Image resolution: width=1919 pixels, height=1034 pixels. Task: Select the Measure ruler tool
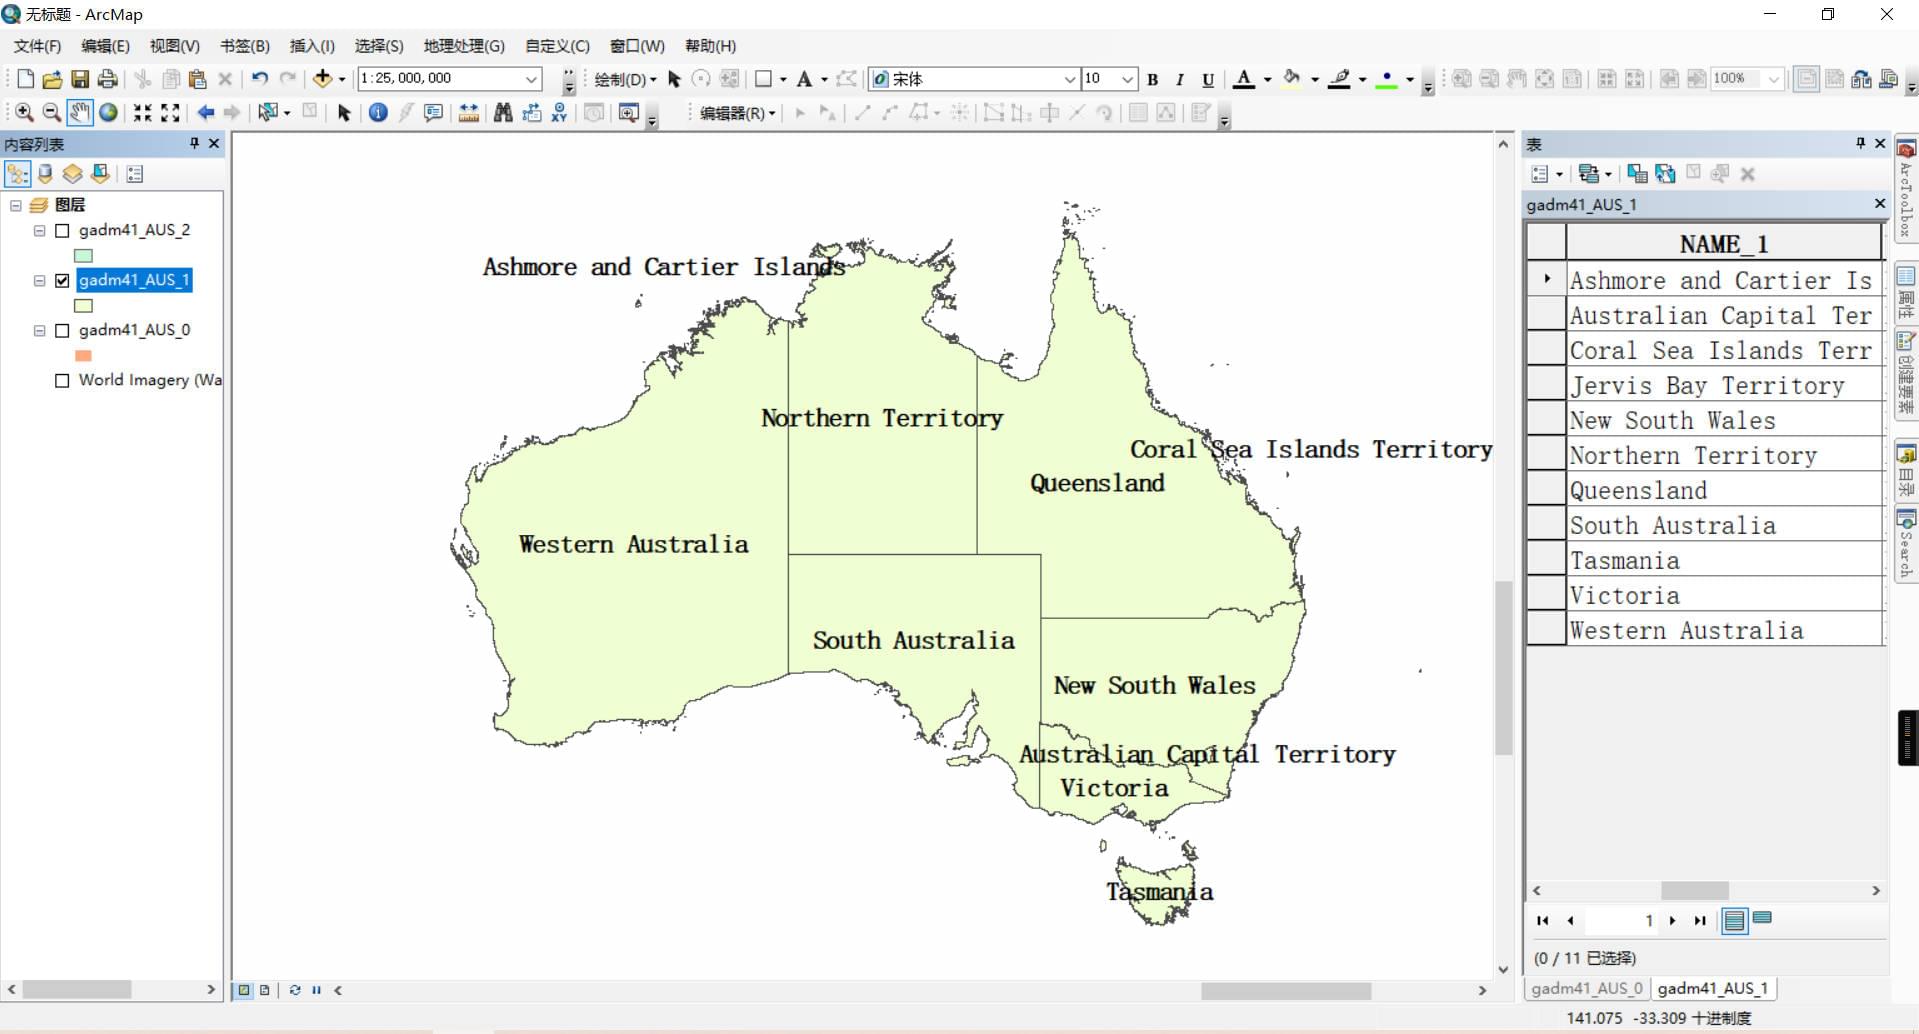[x=468, y=113]
